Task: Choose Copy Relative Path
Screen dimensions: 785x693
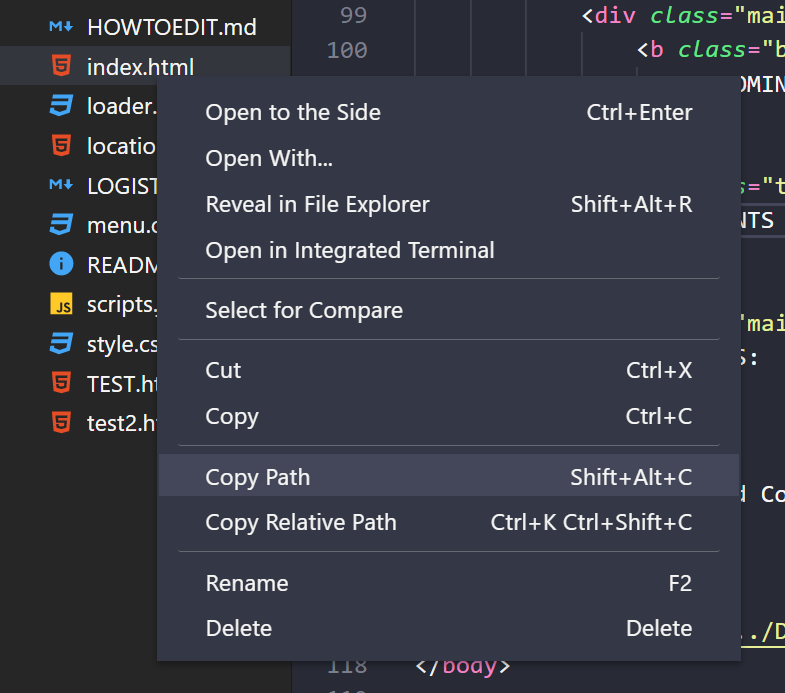Action: (449, 522)
